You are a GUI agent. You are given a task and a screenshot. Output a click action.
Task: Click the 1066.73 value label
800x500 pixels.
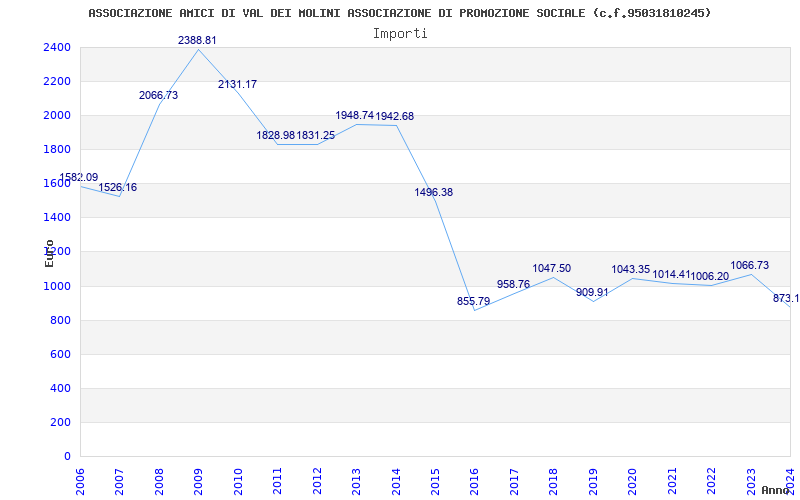[x=749, y=265]
